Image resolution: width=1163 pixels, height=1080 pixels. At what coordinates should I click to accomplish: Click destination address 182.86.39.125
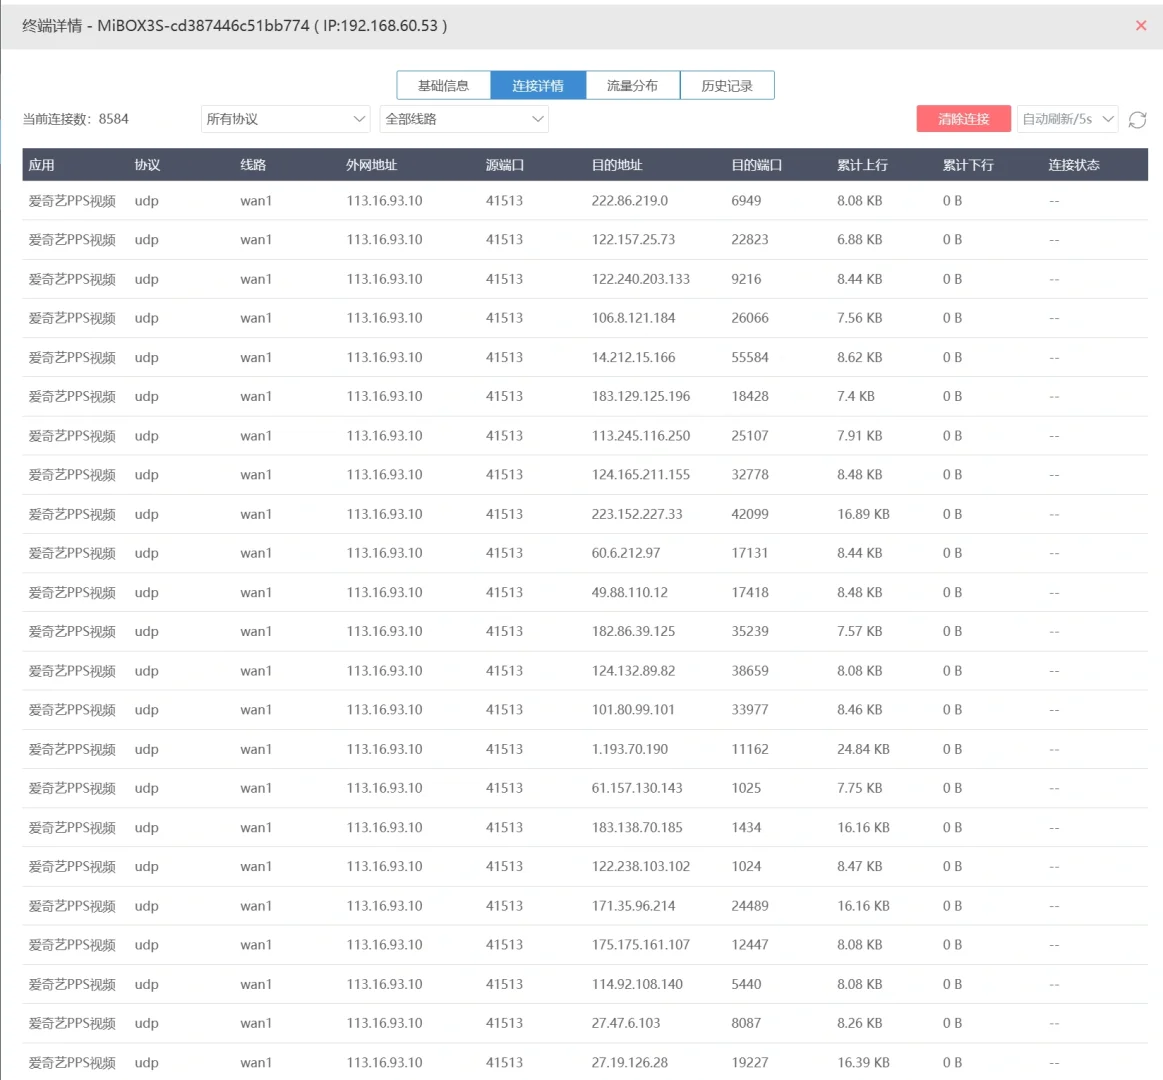[x=633, y=632]
